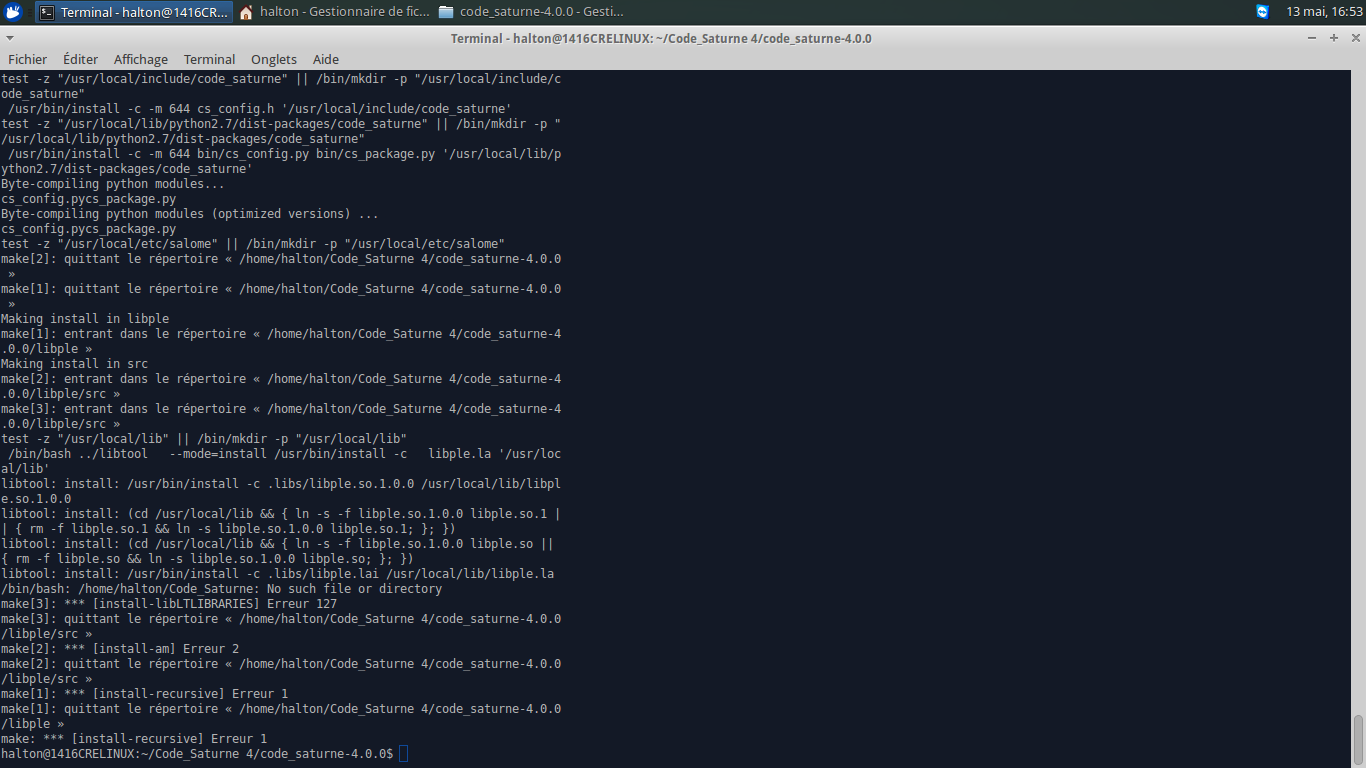Click the home folder icon for halton
The height and width of the screenshot is (768, 1366).
(x=246, y=12)
